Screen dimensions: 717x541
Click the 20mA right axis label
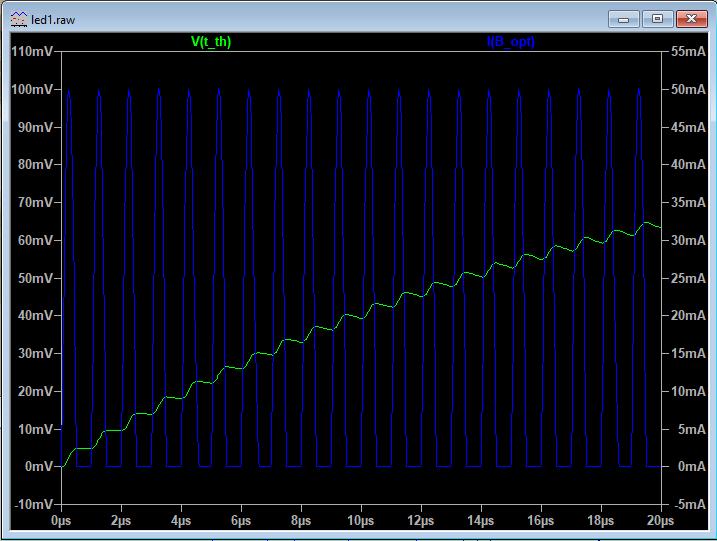[688, 315]
